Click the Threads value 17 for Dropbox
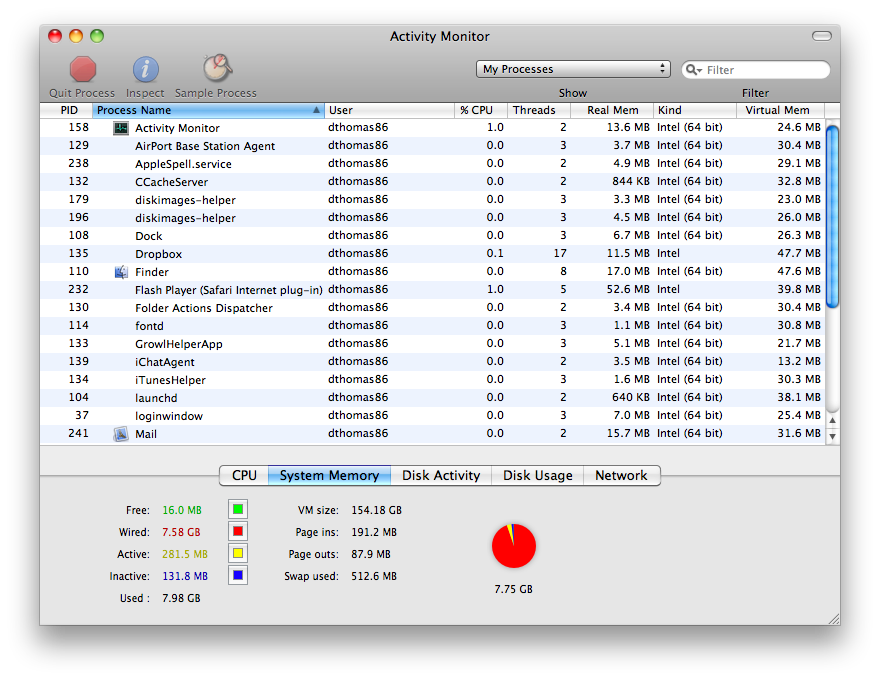Image resolution: width=880 pixels, height=680 pixels. click(x=560, y=254)
